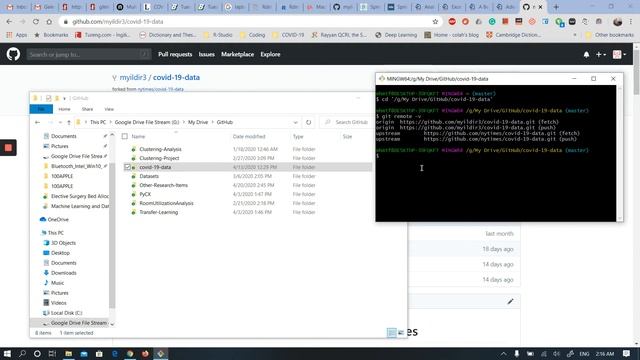The height and width of the screenshot is (360, 640).
Task: Open Windows taskbar search
Action: coord(22,353)
